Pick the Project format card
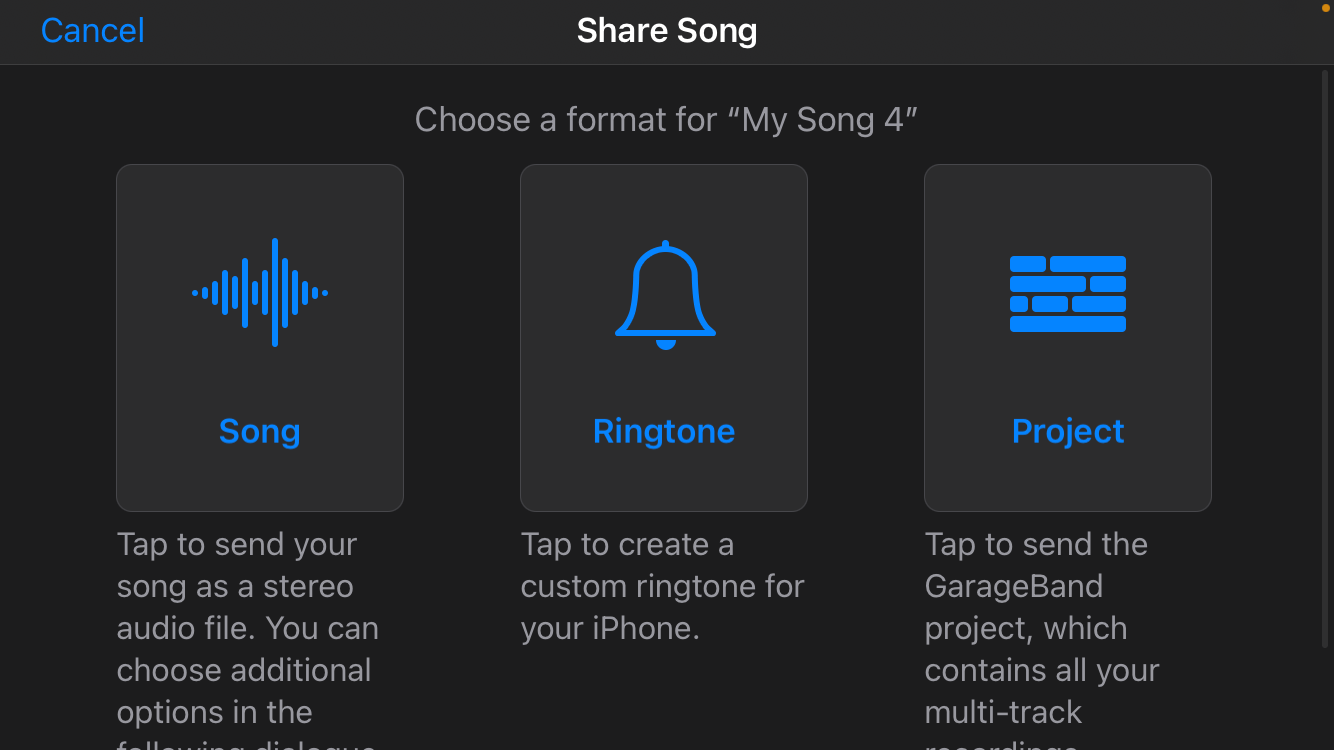 click(1067, 337)
